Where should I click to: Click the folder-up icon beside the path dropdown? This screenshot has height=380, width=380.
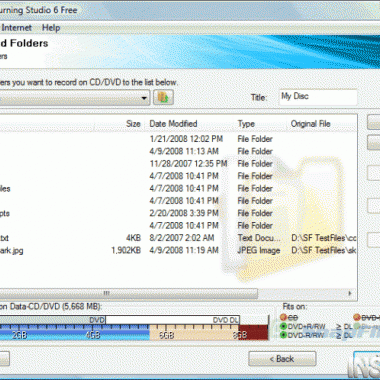(x=163, y=97)
